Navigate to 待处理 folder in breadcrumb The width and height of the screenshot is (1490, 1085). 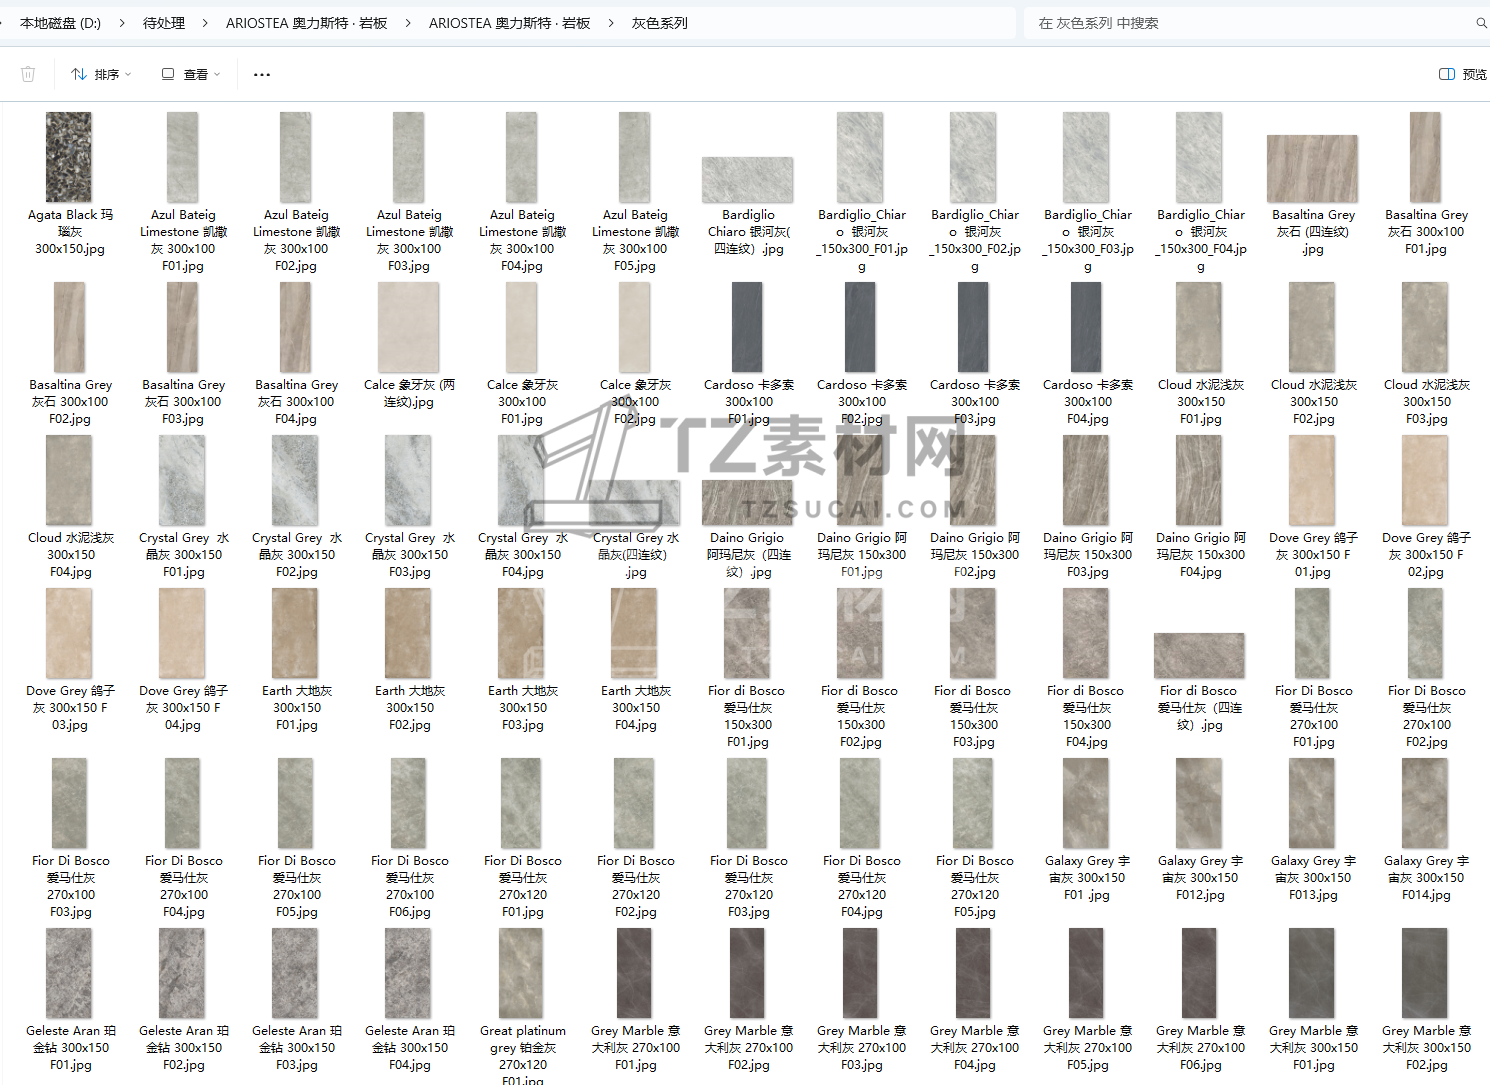pyautogui.click(x=164, y=23)
